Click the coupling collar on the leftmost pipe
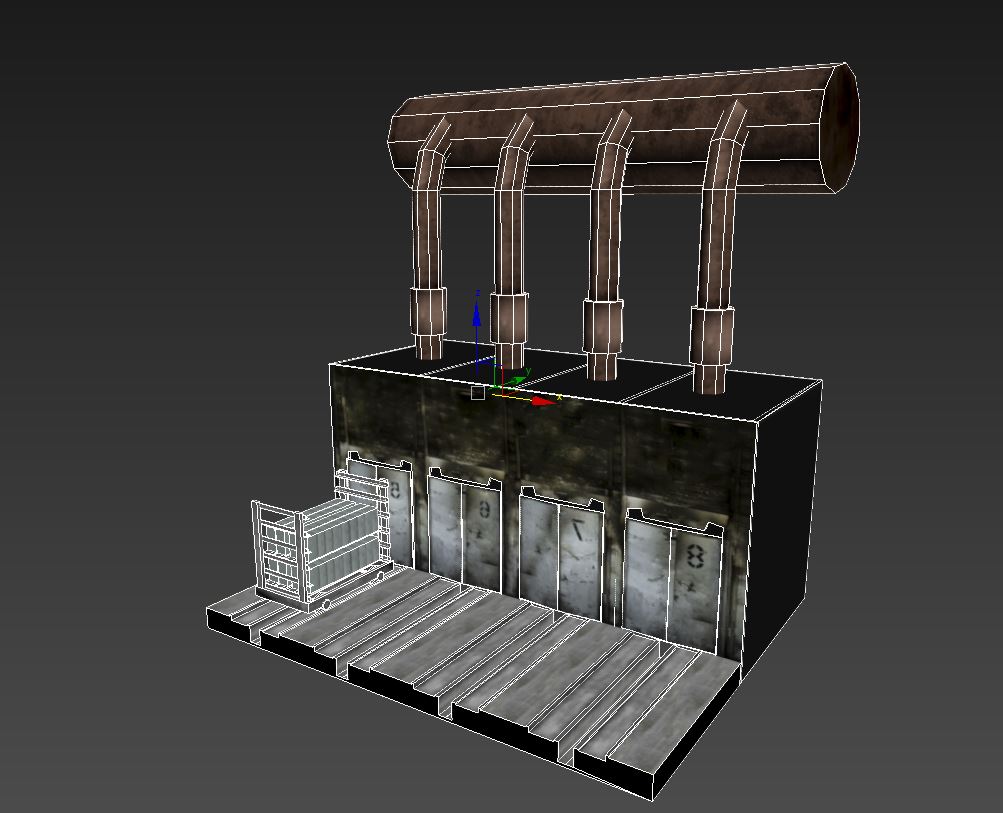Screen dimensions: 1003x813 click(x=428, y=311)
